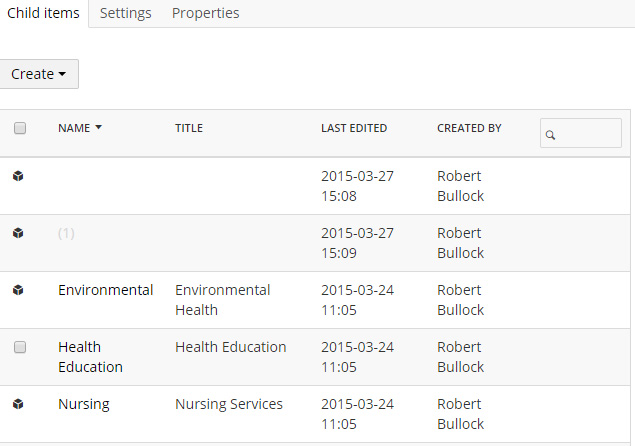
Task: Open the Environmental item link
Action: (x=105, y=290)
